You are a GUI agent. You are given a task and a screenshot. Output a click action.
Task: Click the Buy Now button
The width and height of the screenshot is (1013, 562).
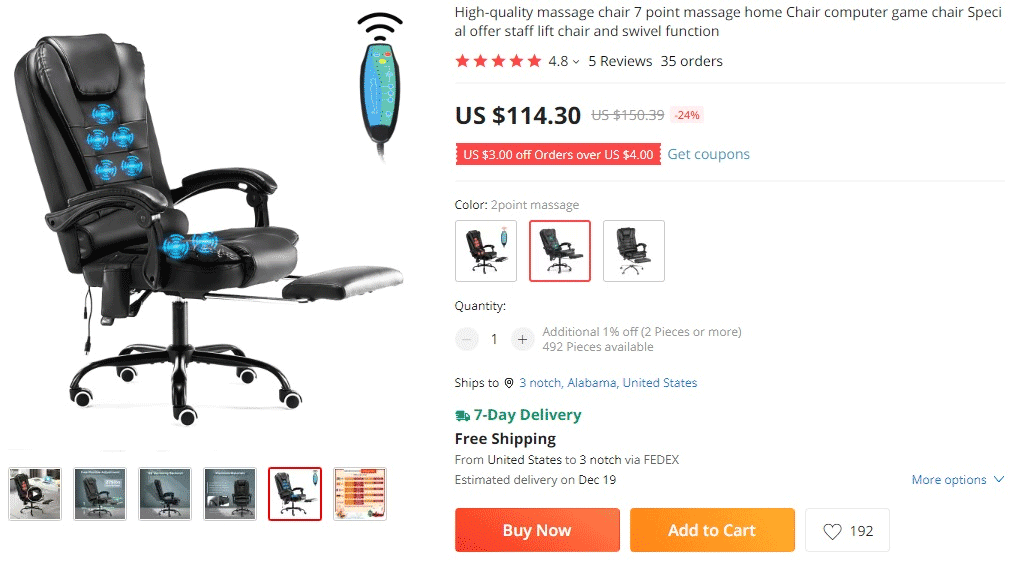point(537,530)
